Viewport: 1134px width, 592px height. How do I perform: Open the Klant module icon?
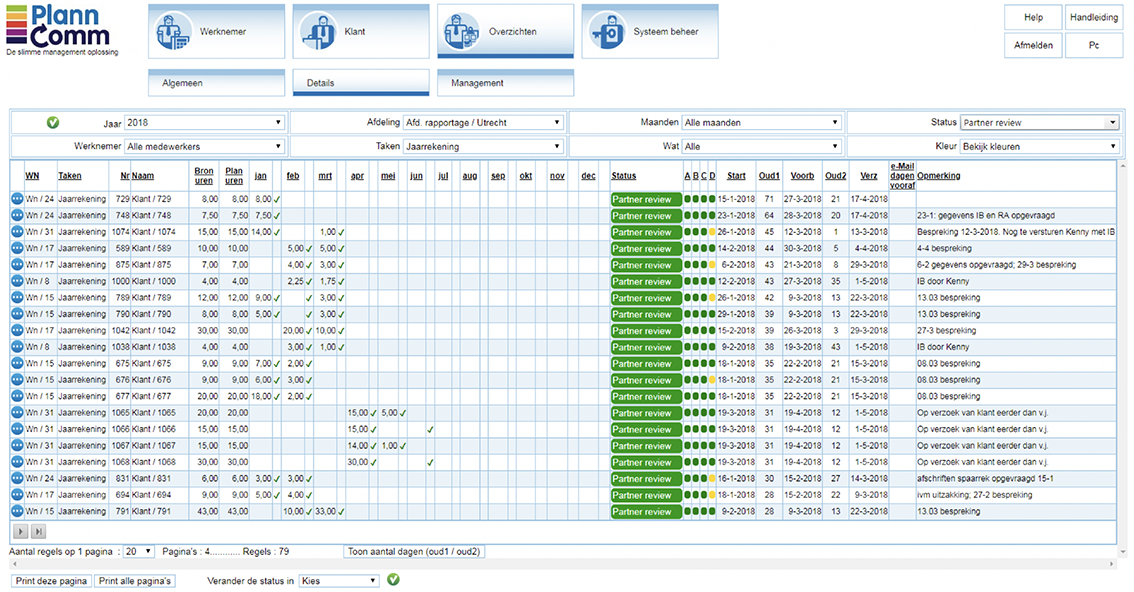coord(319,32)
